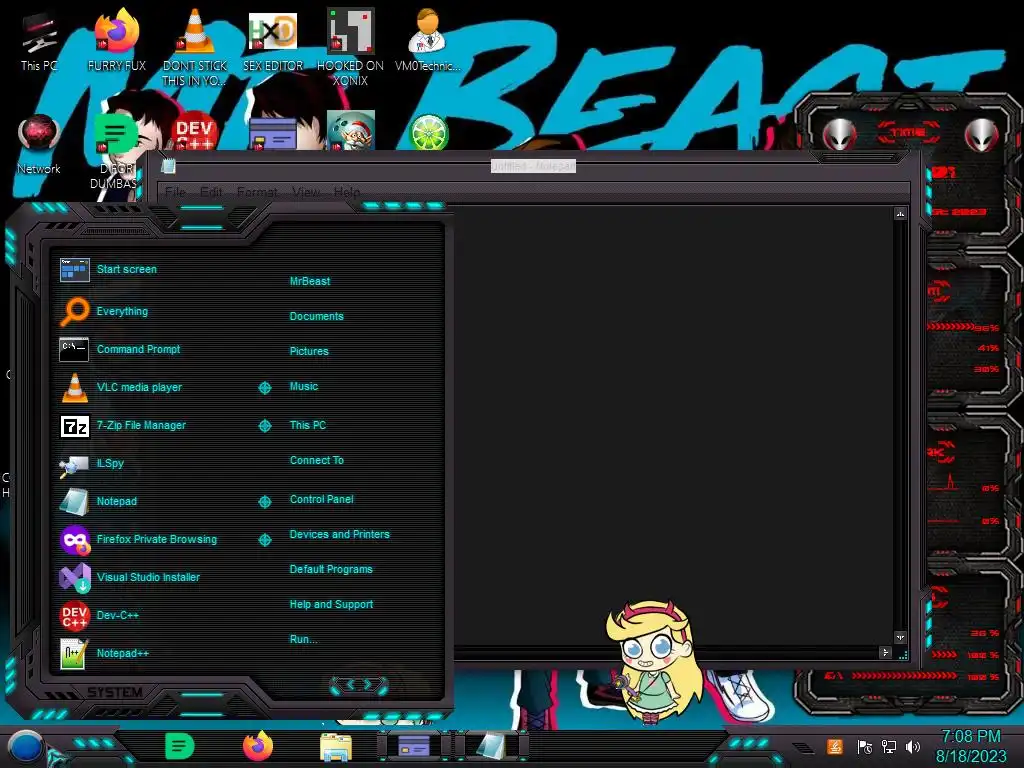Open File Explorer from the taskbar
This screenshot has width=1024, height=768.
(x=336, y=747)
